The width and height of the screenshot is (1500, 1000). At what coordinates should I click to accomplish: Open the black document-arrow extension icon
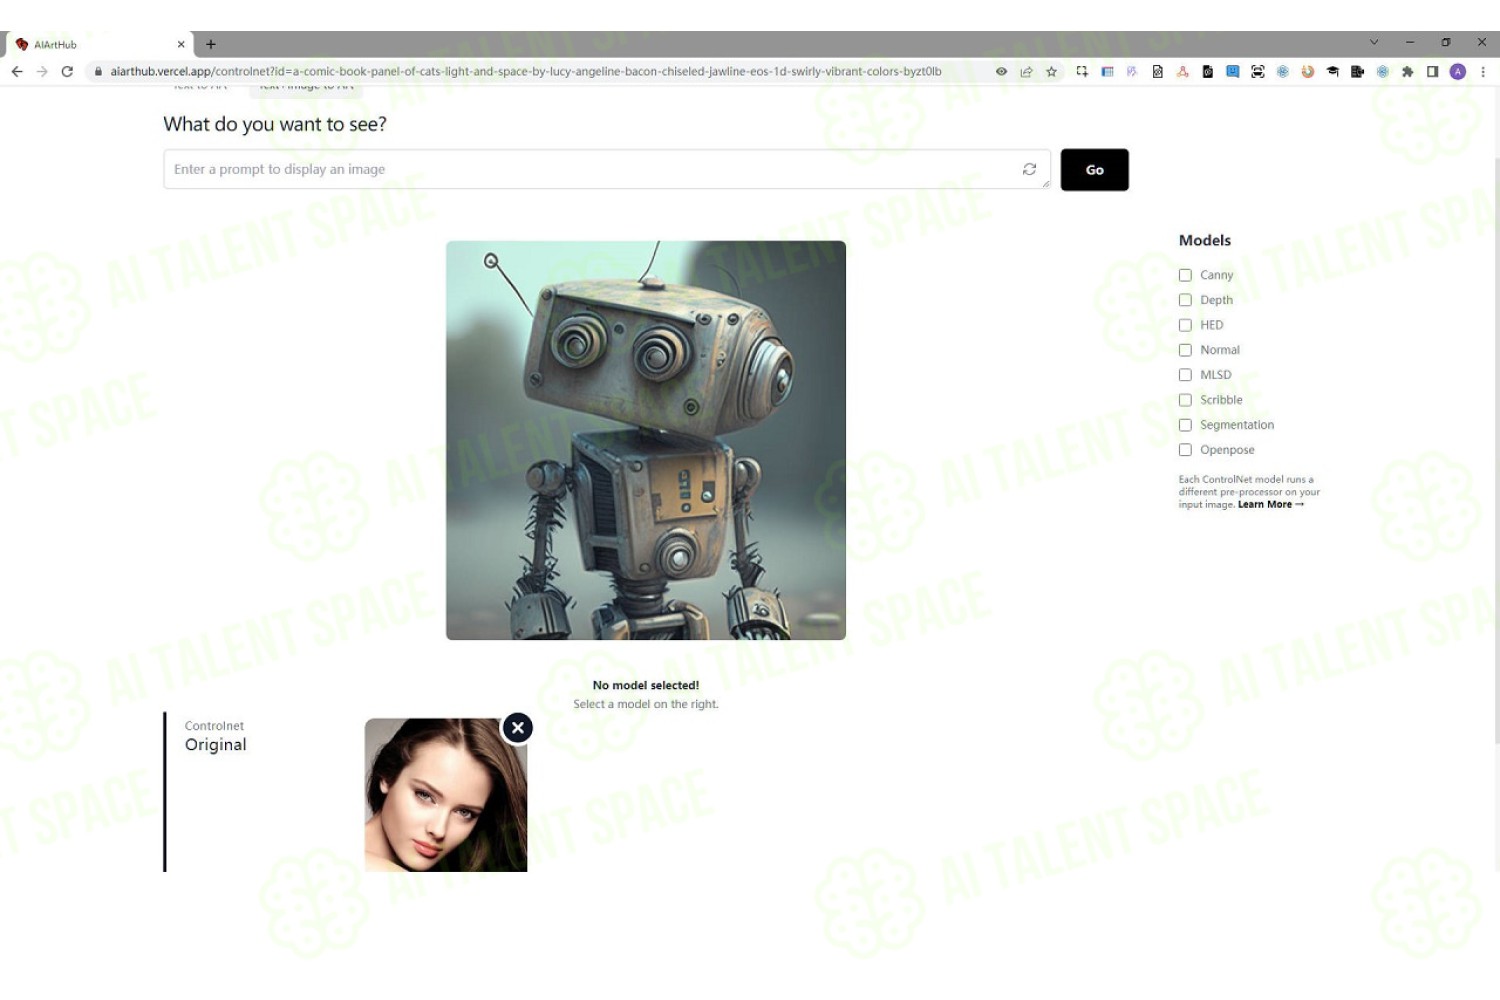[x=1357, y=71]
